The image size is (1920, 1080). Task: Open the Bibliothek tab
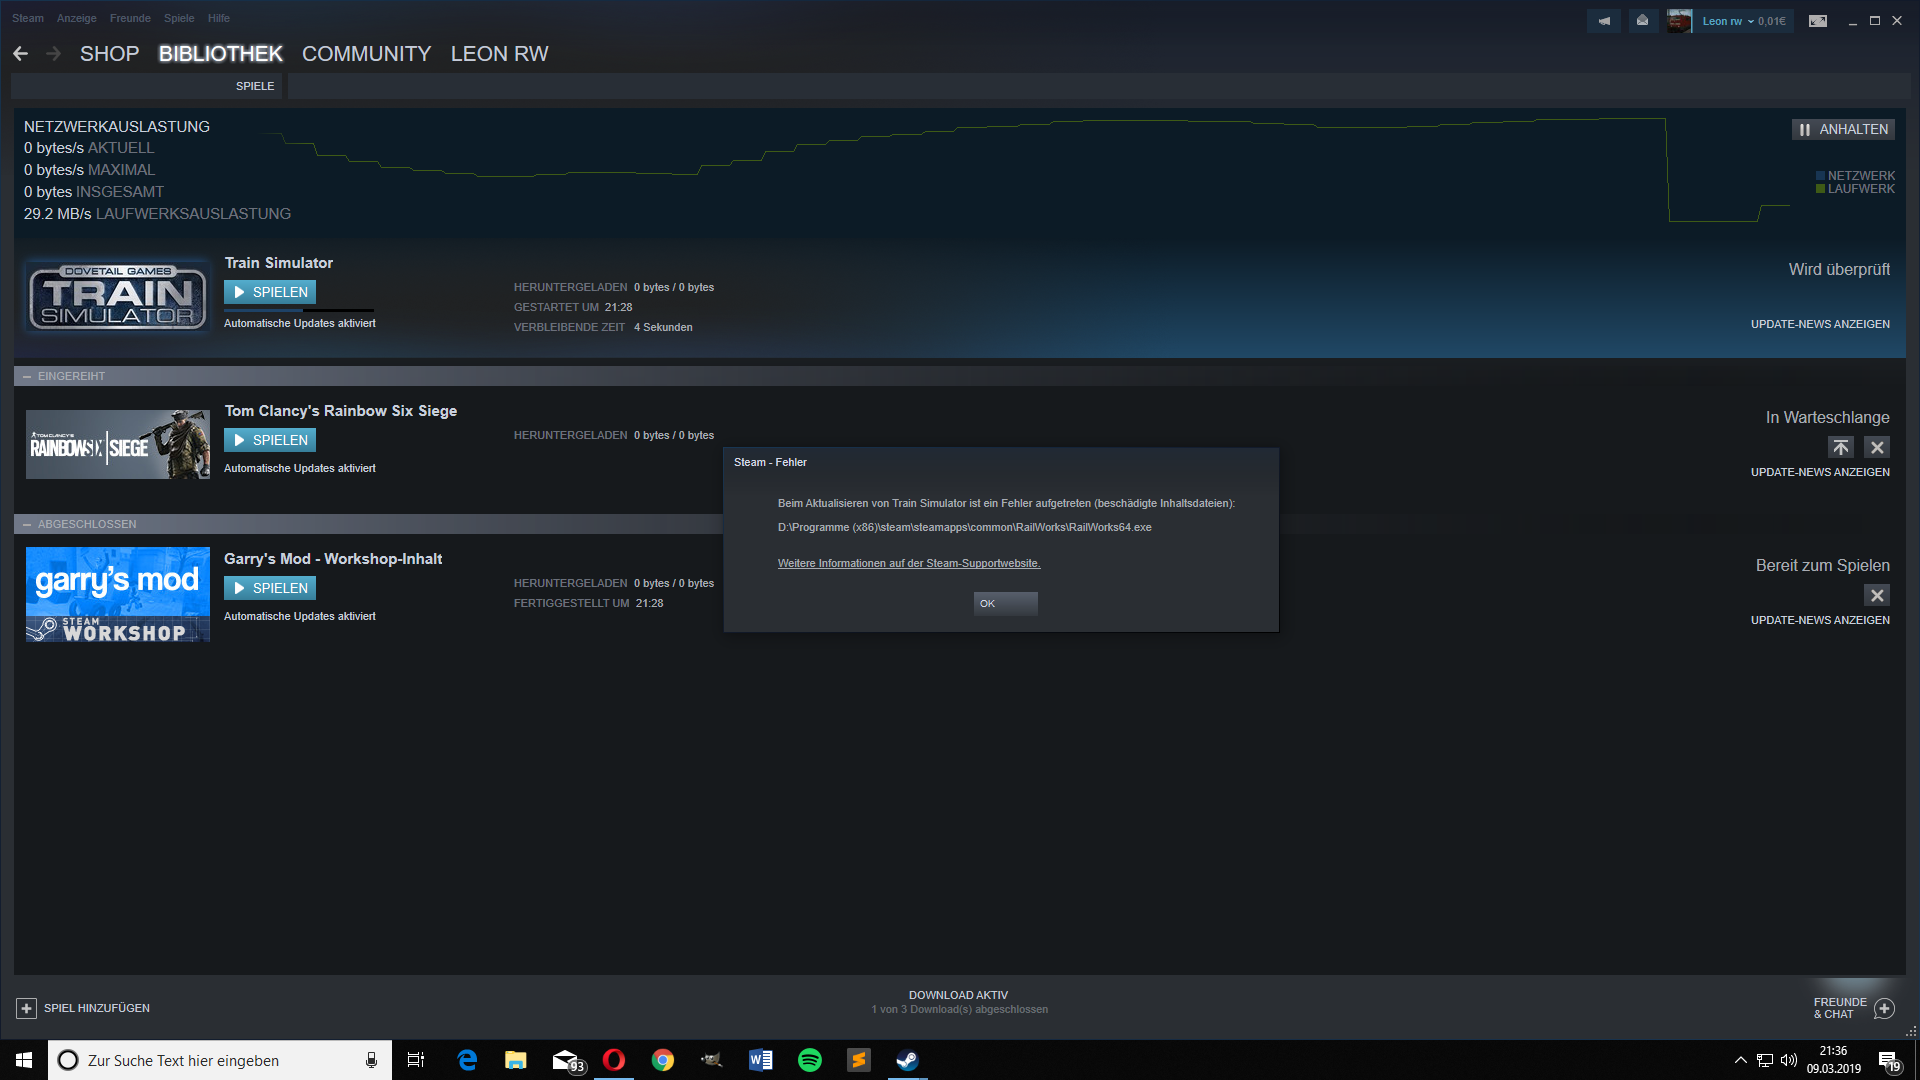pos(220,54)
